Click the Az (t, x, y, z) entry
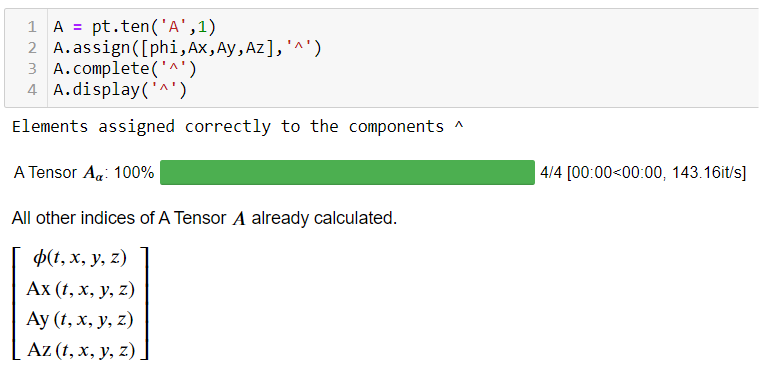The width and height of the screenshot is (759, 375). 80,350
